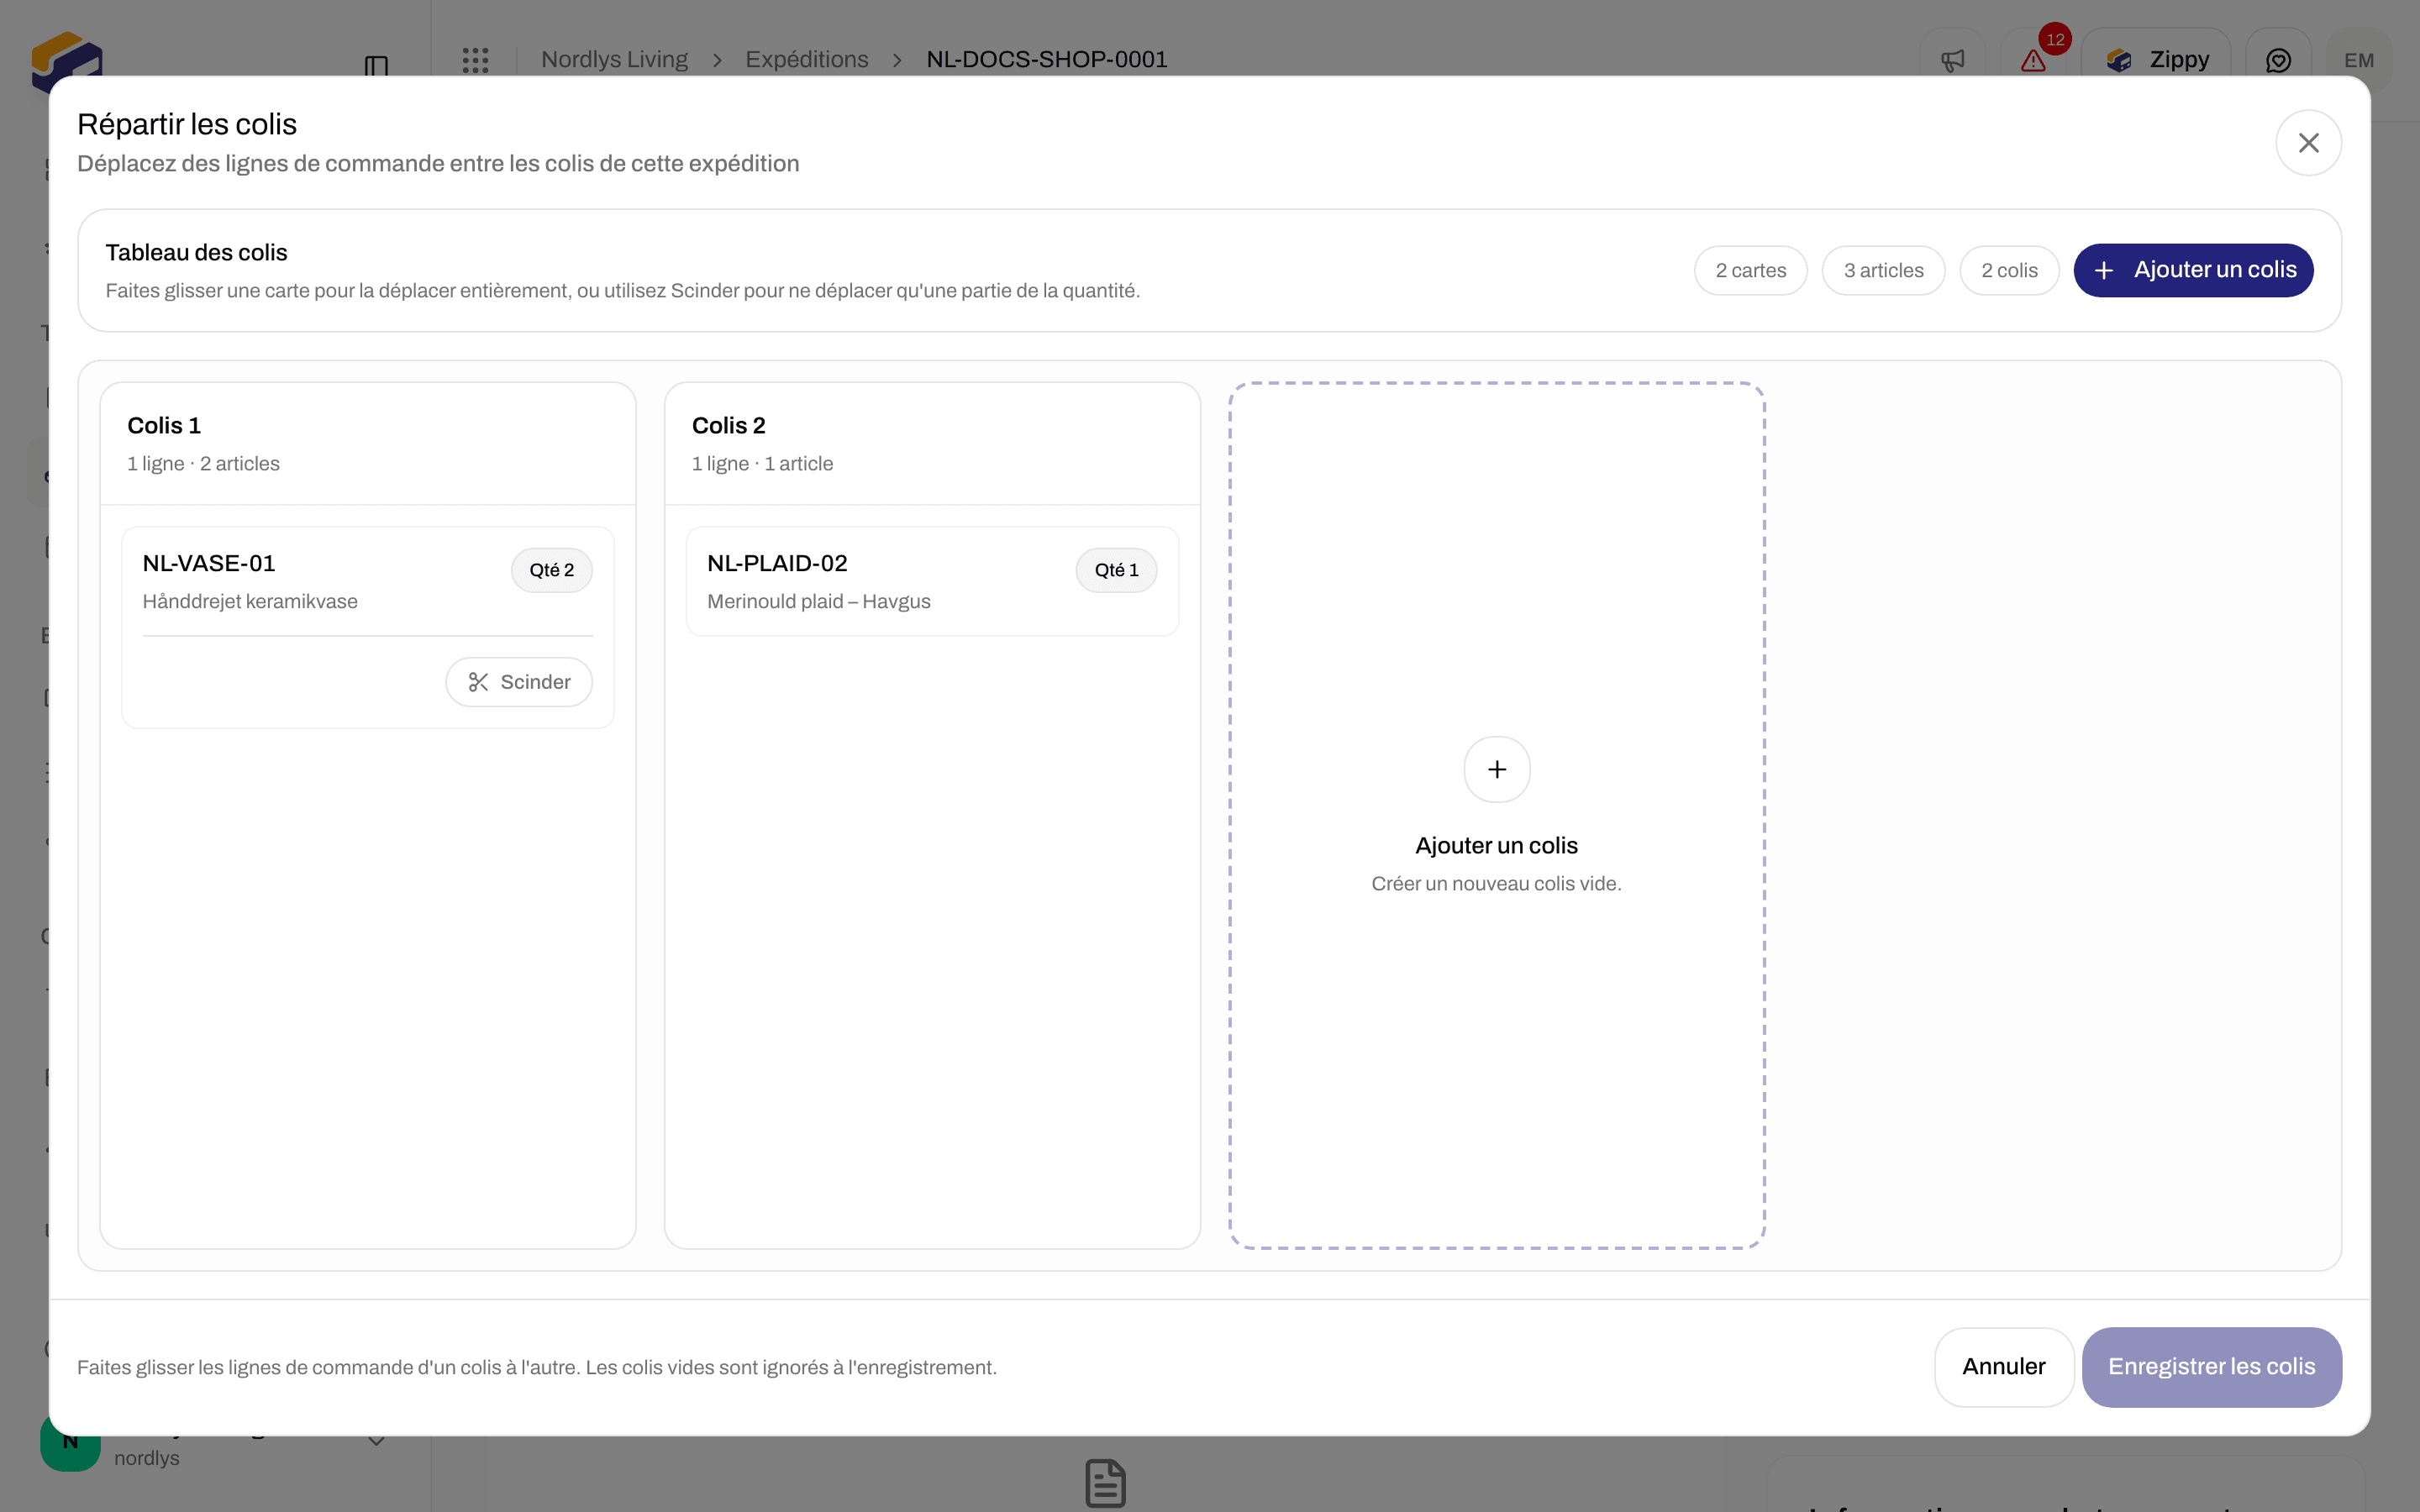Click the Qté 1 badge
Screen dimensions: 2420x1512
tap(1116, 570)
